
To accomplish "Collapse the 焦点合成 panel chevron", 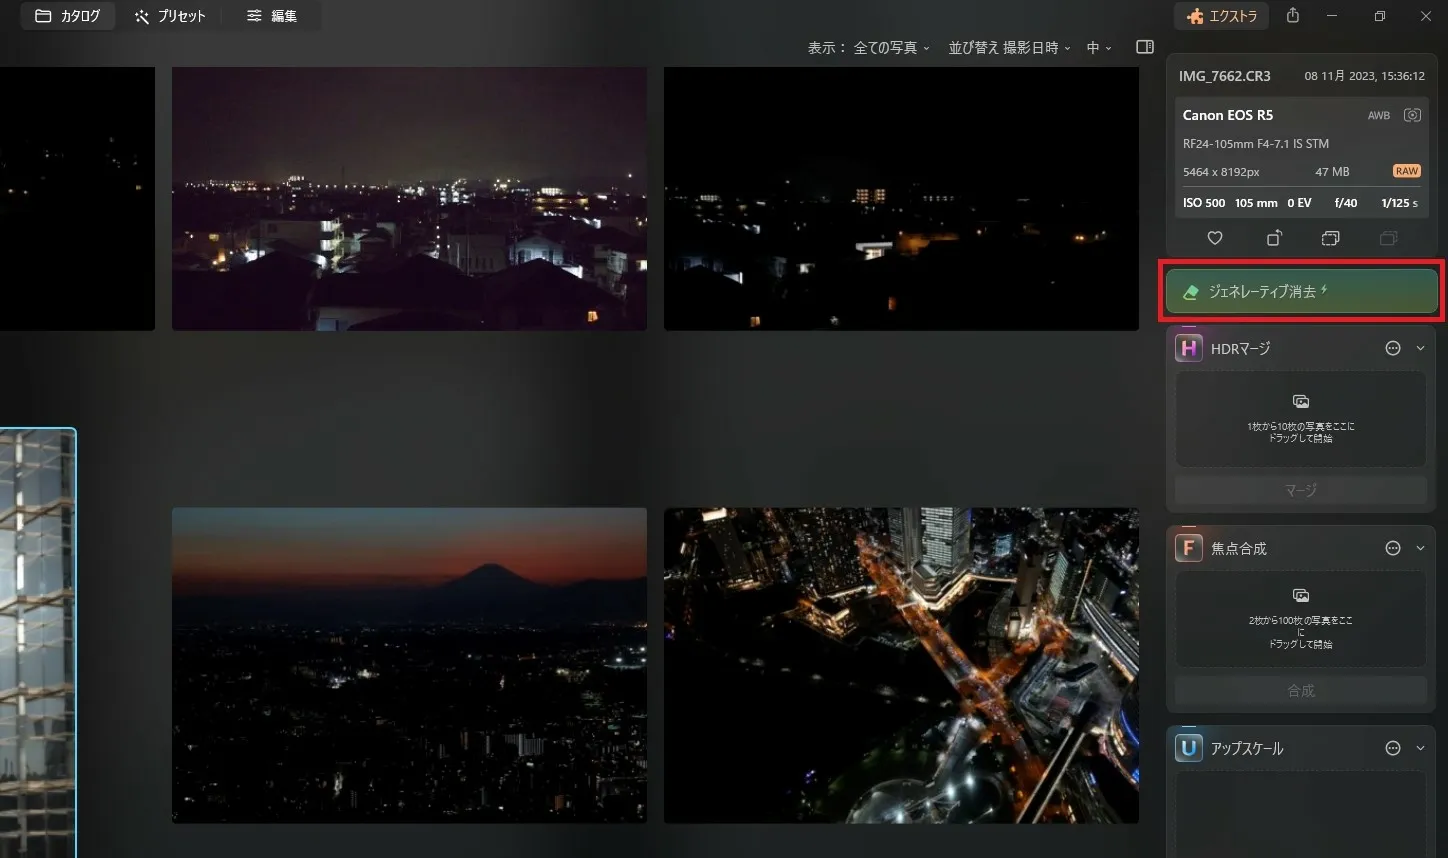I will pyautogui.click(x=1420, y=548).
